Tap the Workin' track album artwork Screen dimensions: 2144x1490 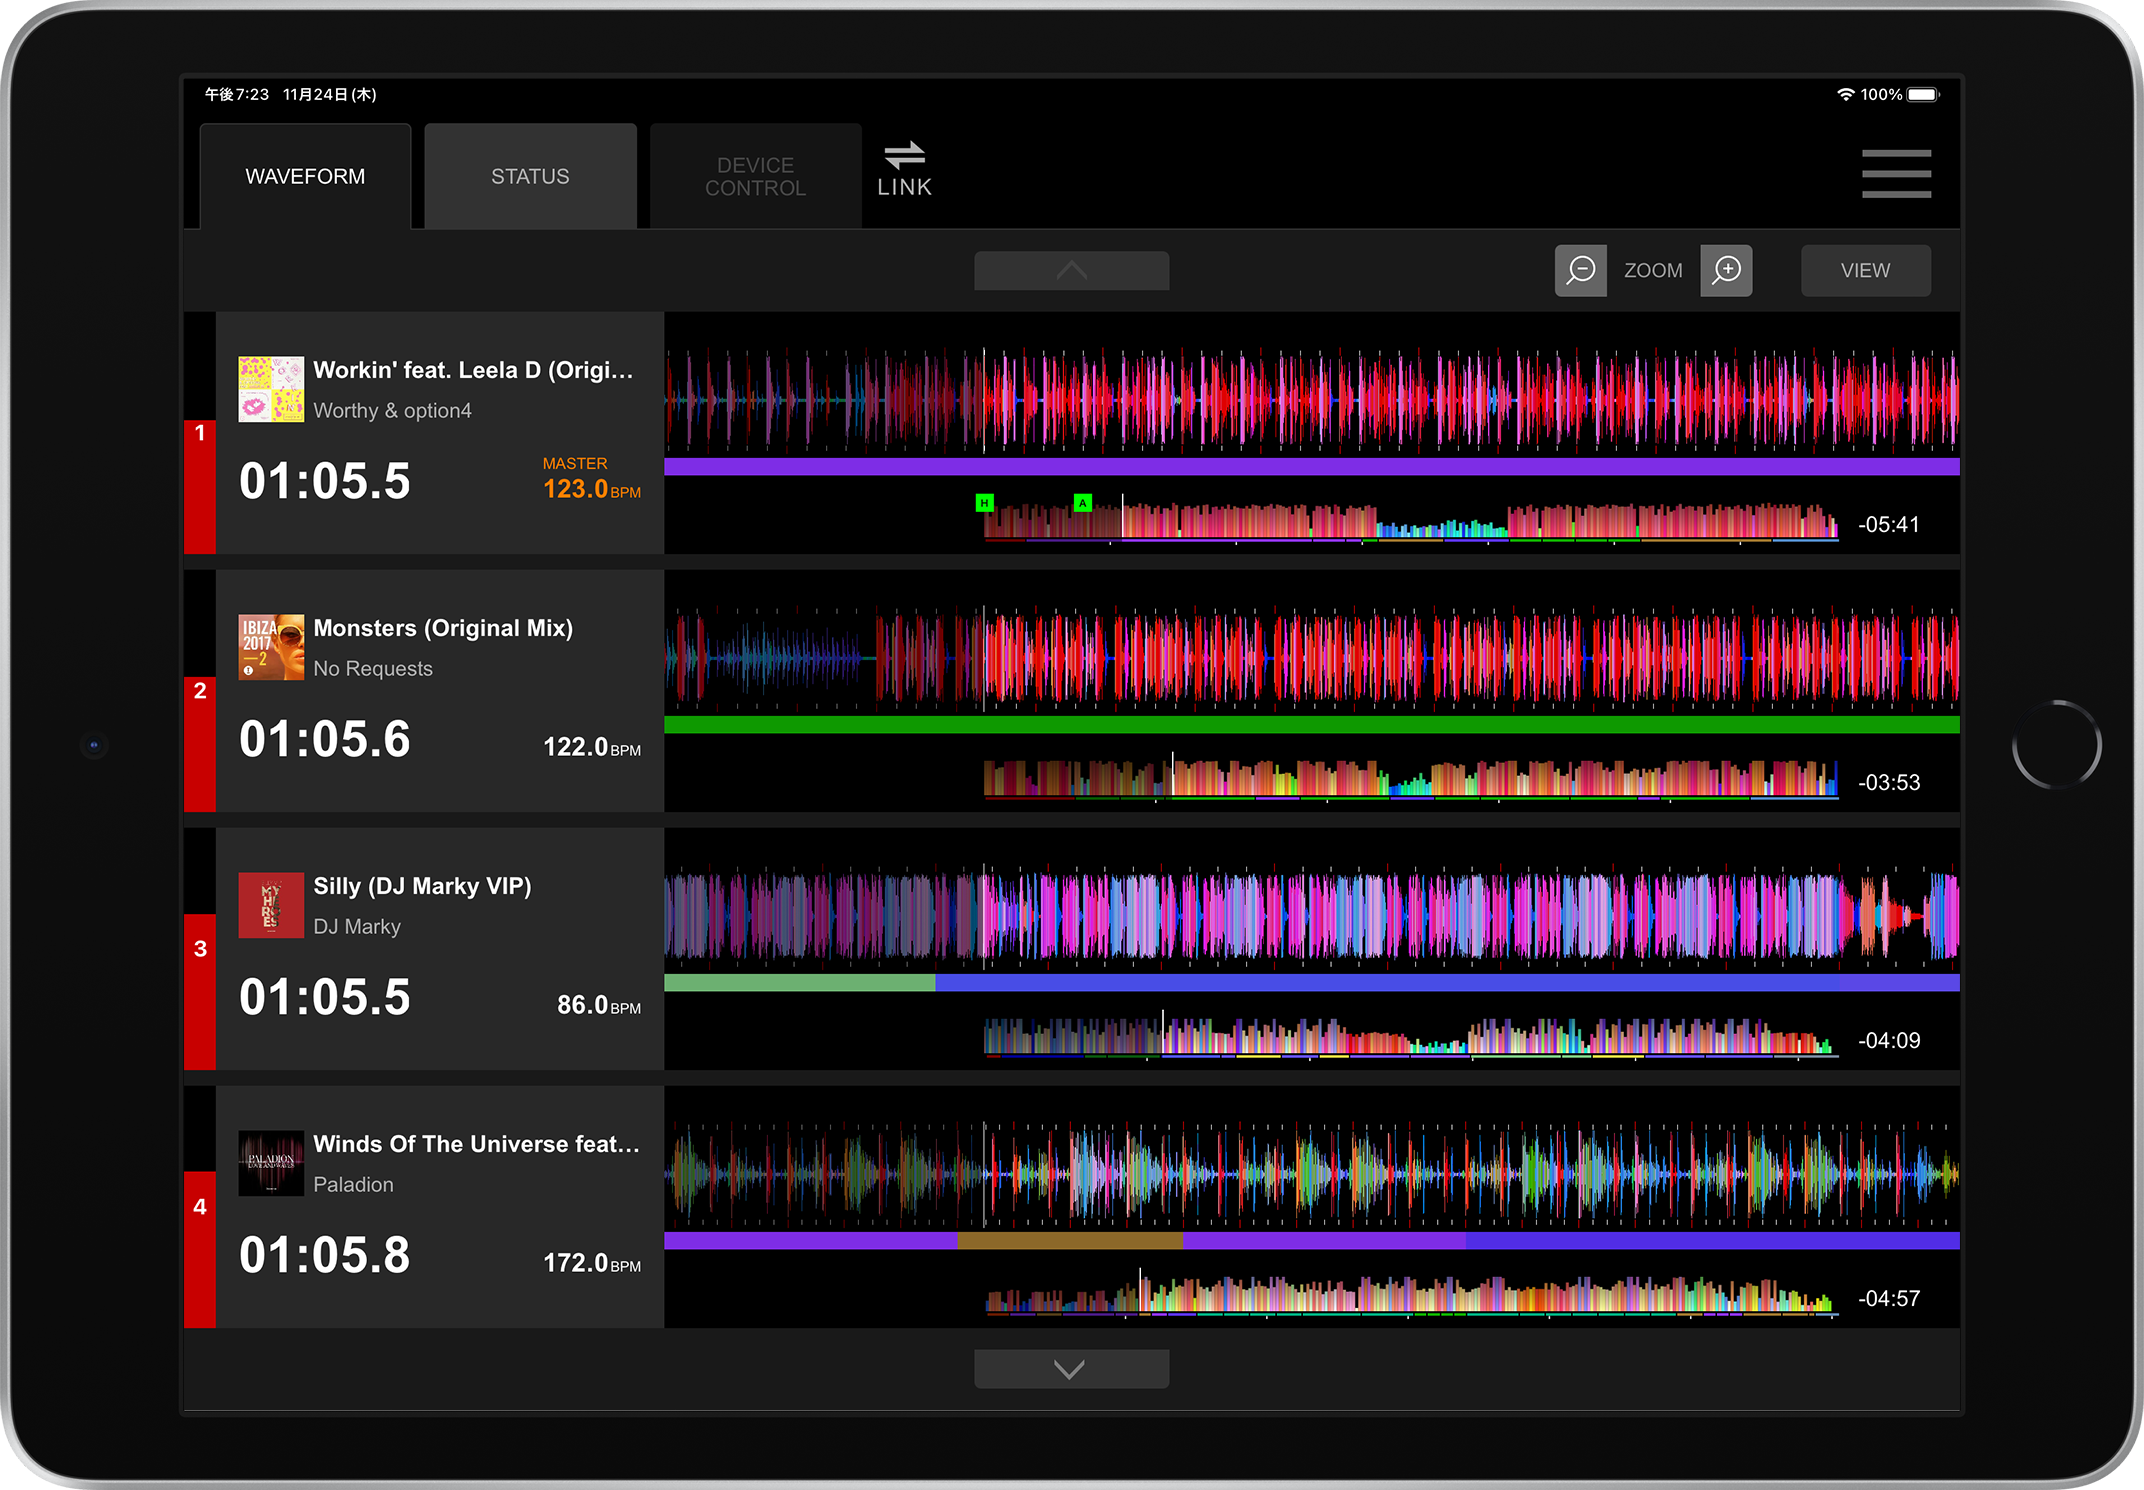pos(271,389)
